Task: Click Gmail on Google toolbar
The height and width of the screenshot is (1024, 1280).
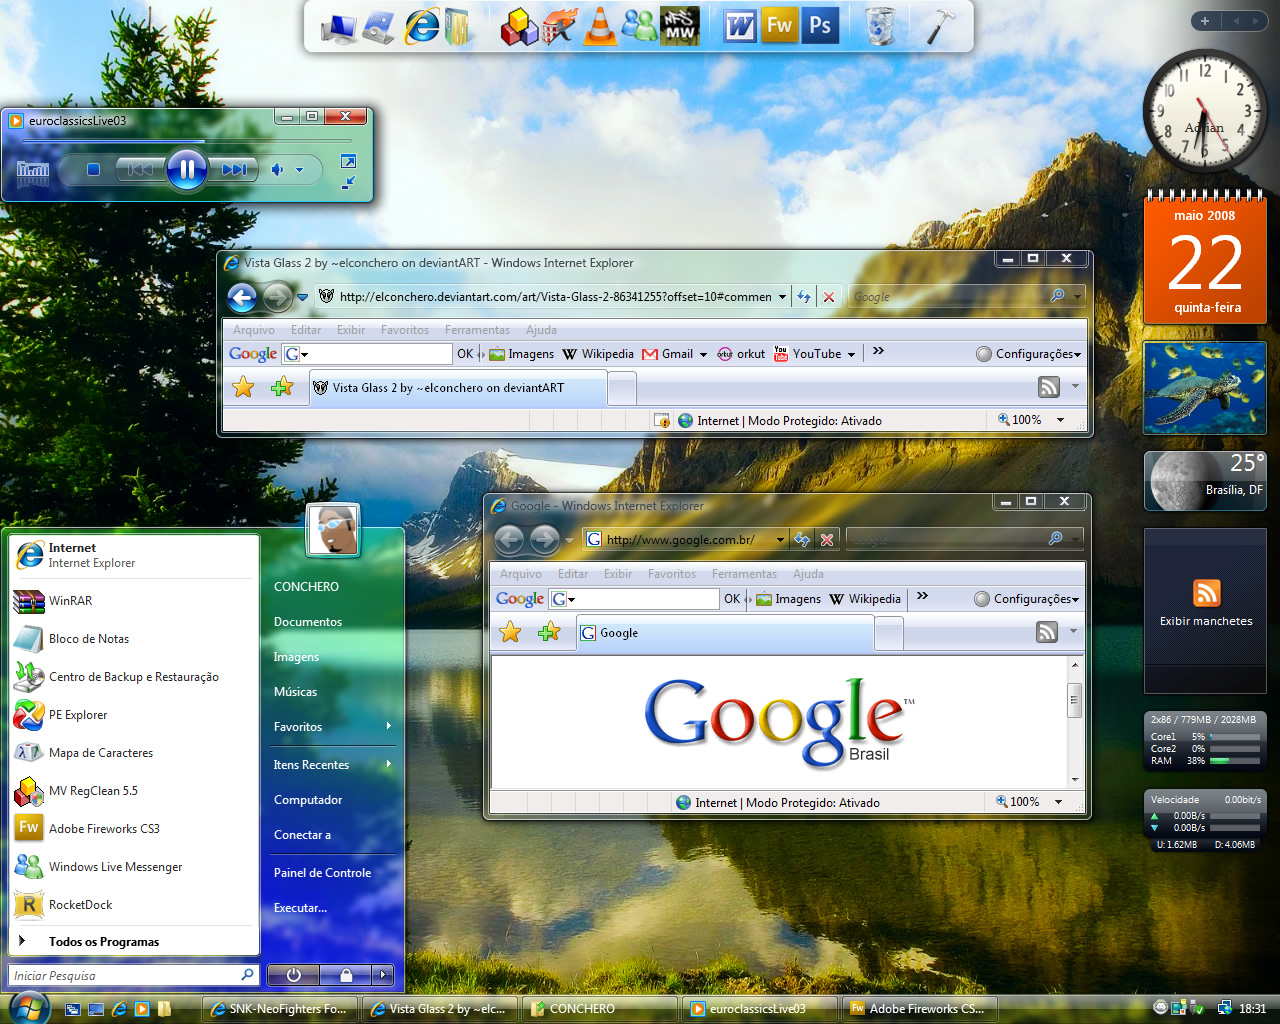Action: [668, 354]
